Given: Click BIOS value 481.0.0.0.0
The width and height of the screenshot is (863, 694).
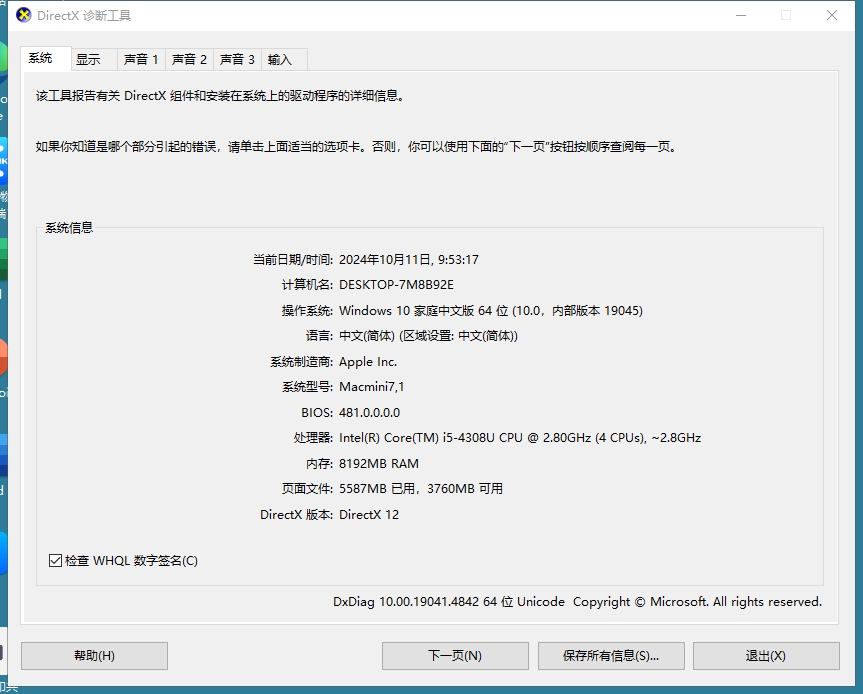Looking at the screenshot, I should coord(369,412).
